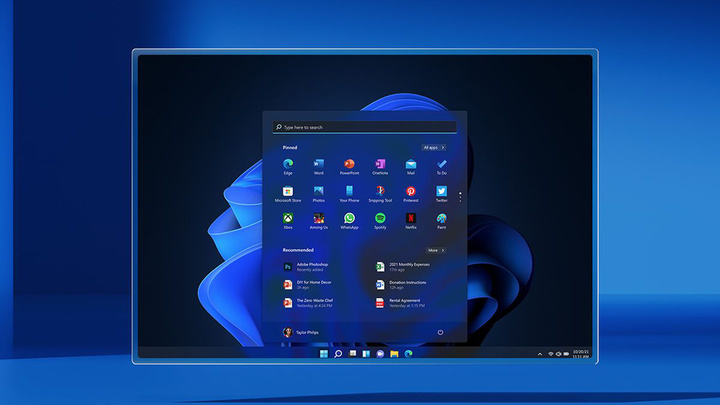The height and width of the screenshot is (405, 720).
Task: Click the Windows Start button on taskbar
Action: click(324, 354)
